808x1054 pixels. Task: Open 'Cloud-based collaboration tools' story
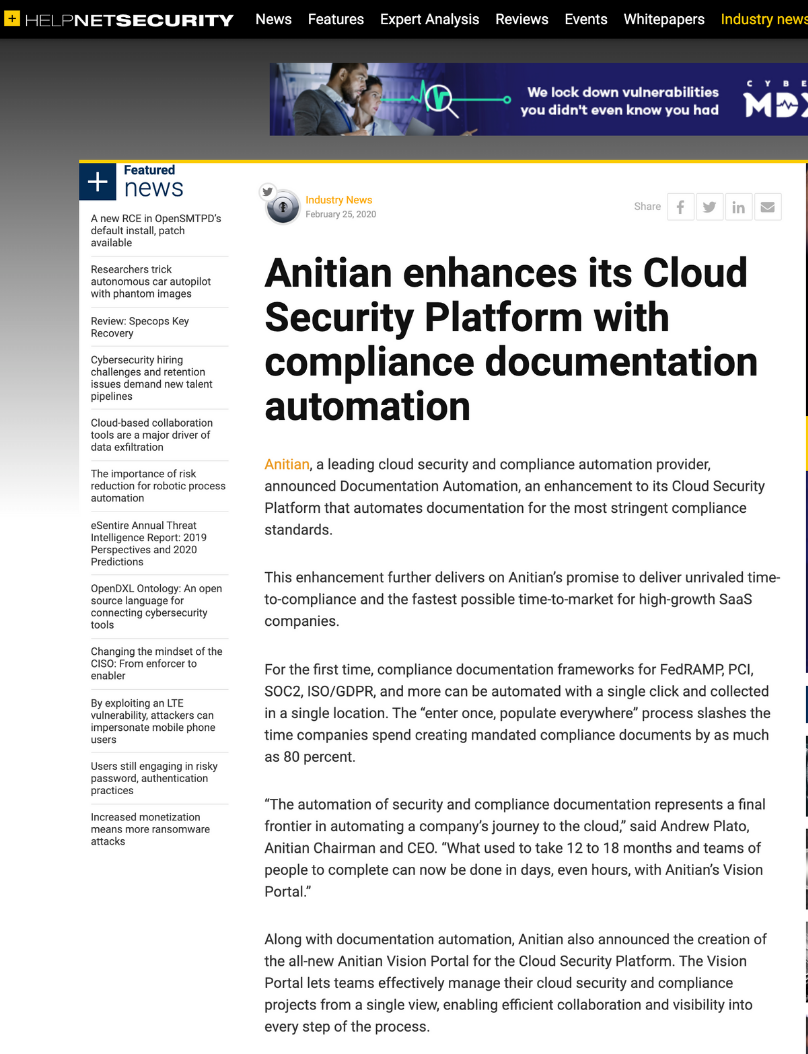pyautogui.click(x=152, y=435)
